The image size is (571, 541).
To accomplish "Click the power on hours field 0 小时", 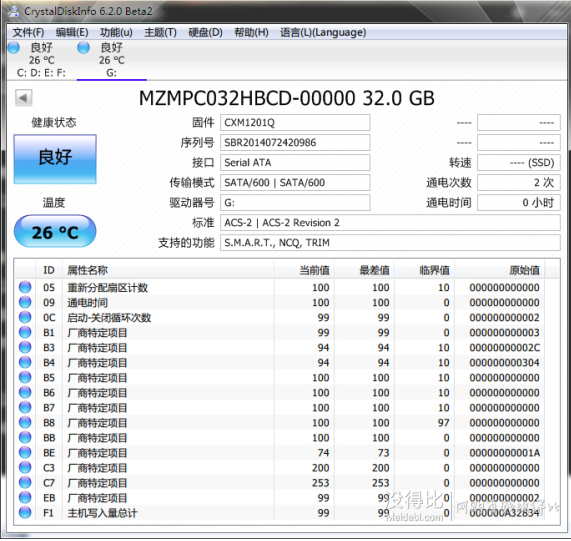I will [x=519, y=203].
